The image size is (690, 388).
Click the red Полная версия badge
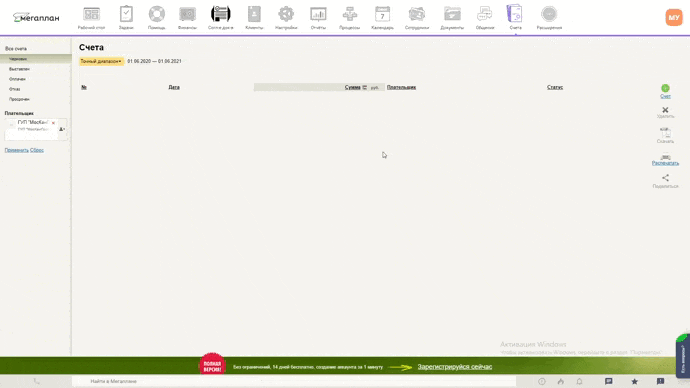[213, 365]
